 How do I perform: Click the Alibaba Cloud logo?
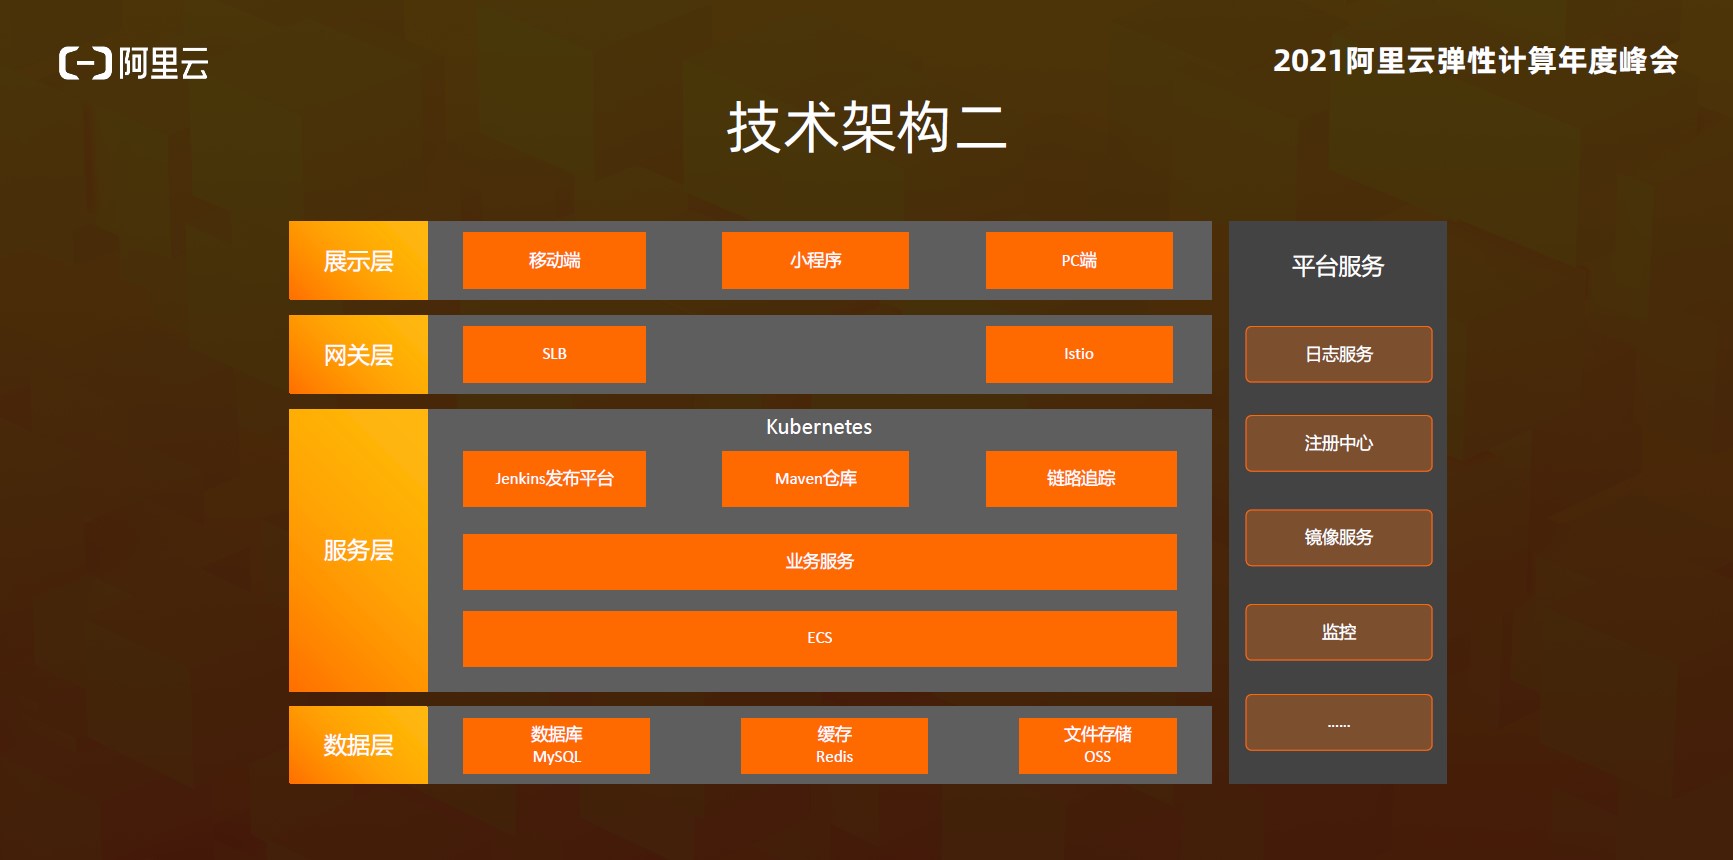(134, 63)
